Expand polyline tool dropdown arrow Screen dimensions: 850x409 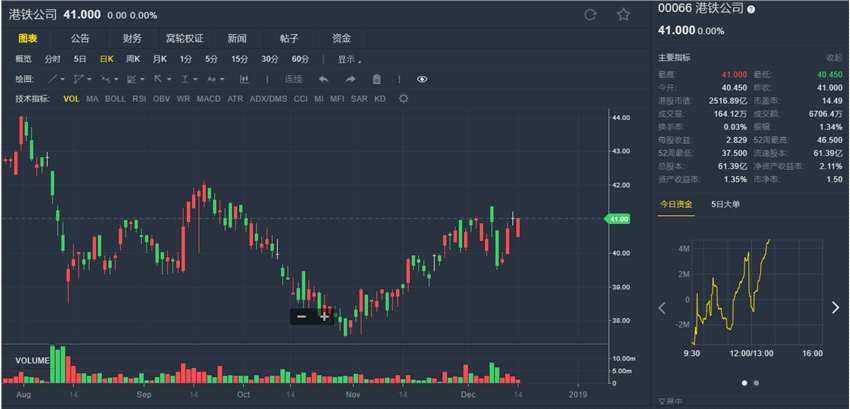[x=89, y=79]
